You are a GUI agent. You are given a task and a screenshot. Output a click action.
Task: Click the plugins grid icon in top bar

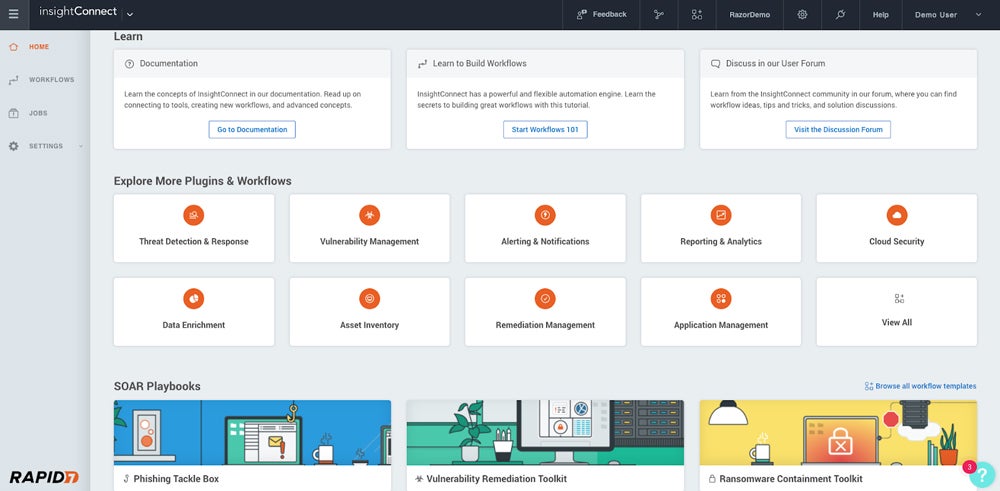pos(697,14)
